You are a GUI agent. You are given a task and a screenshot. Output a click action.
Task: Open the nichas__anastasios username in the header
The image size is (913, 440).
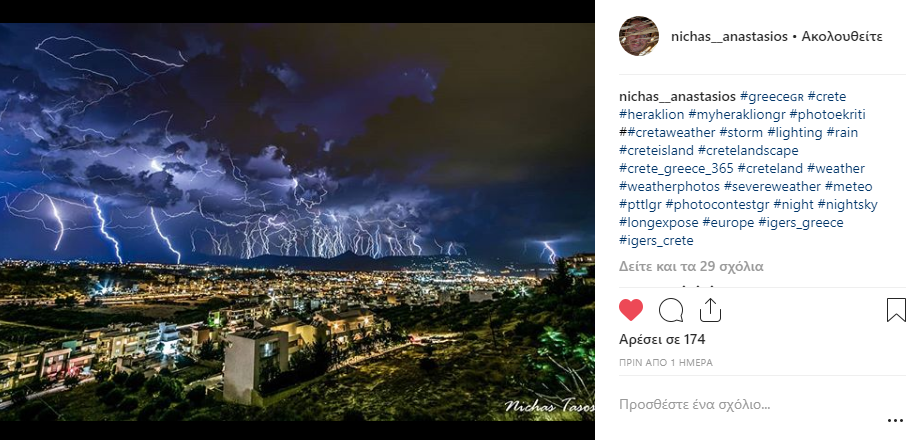[x=729, y=37]
